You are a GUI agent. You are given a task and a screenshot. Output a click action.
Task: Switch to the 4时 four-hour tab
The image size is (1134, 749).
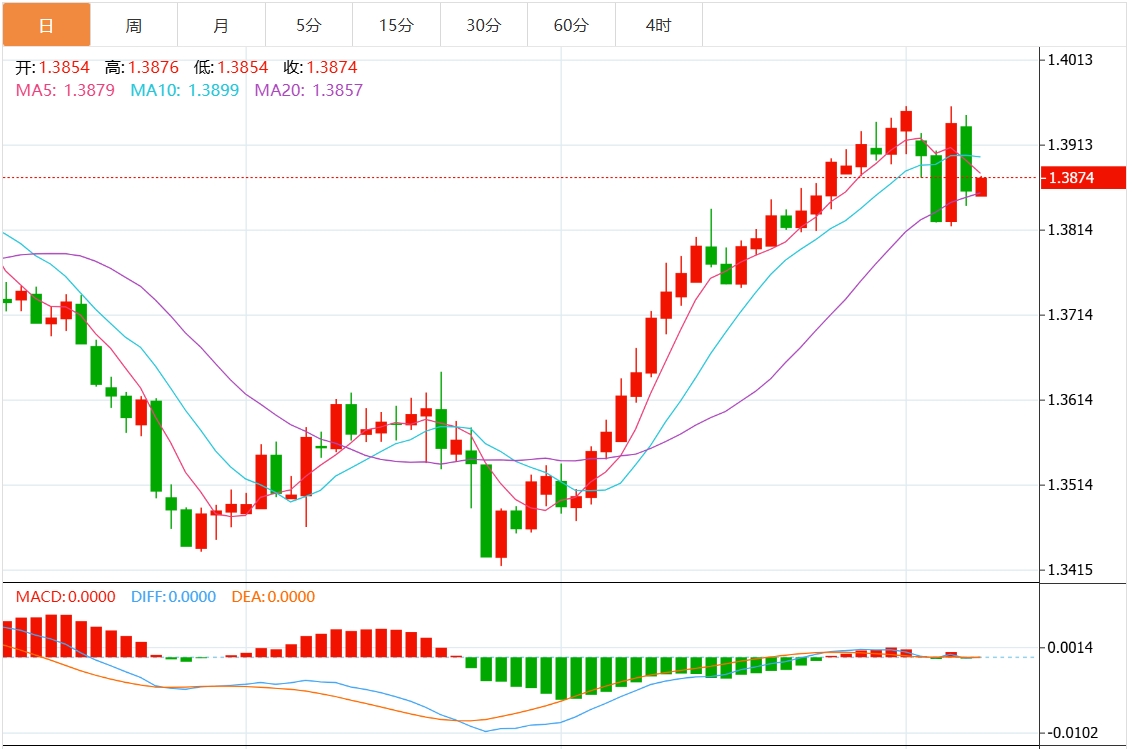(659, 25)
